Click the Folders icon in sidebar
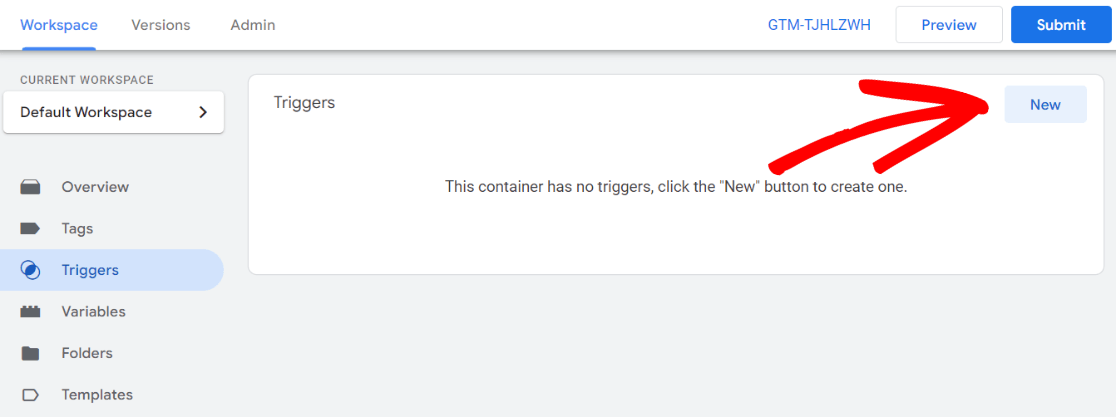The width and height of the screenshot is (1116, 417). click(31, 353)
